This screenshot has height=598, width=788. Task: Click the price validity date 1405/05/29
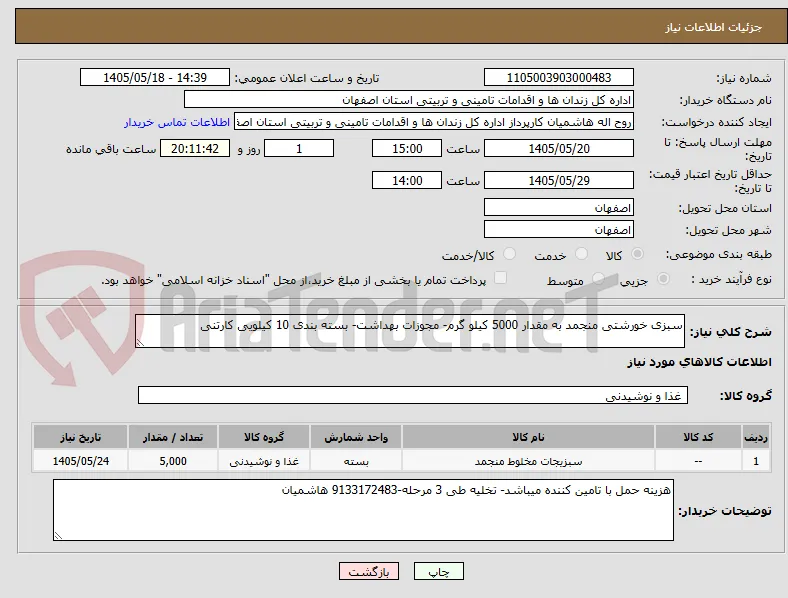click(x=558, y=180)
